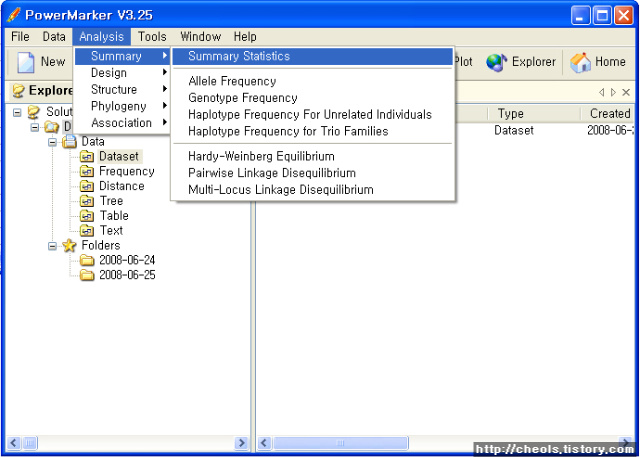Click the right pane scrollbar left arrow
The height and width of the screenshot is (457, 640).
coord(264,443)
